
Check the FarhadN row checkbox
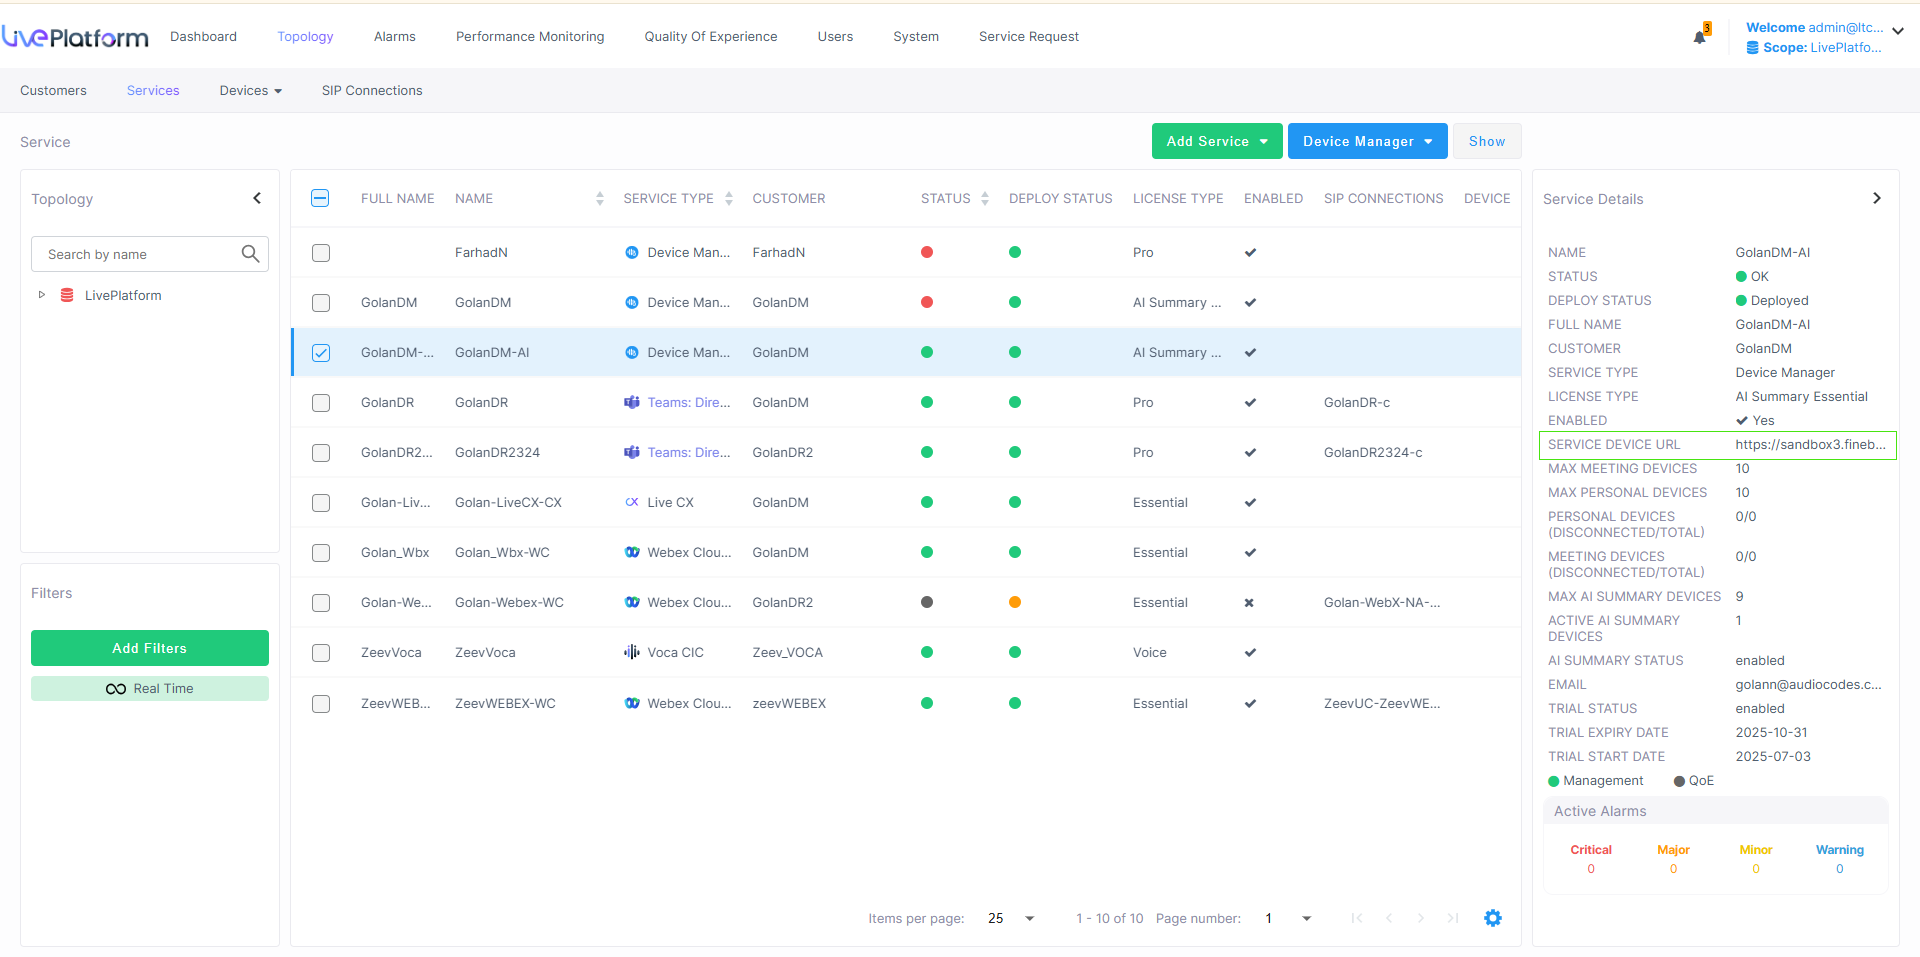tap(321, 253)
